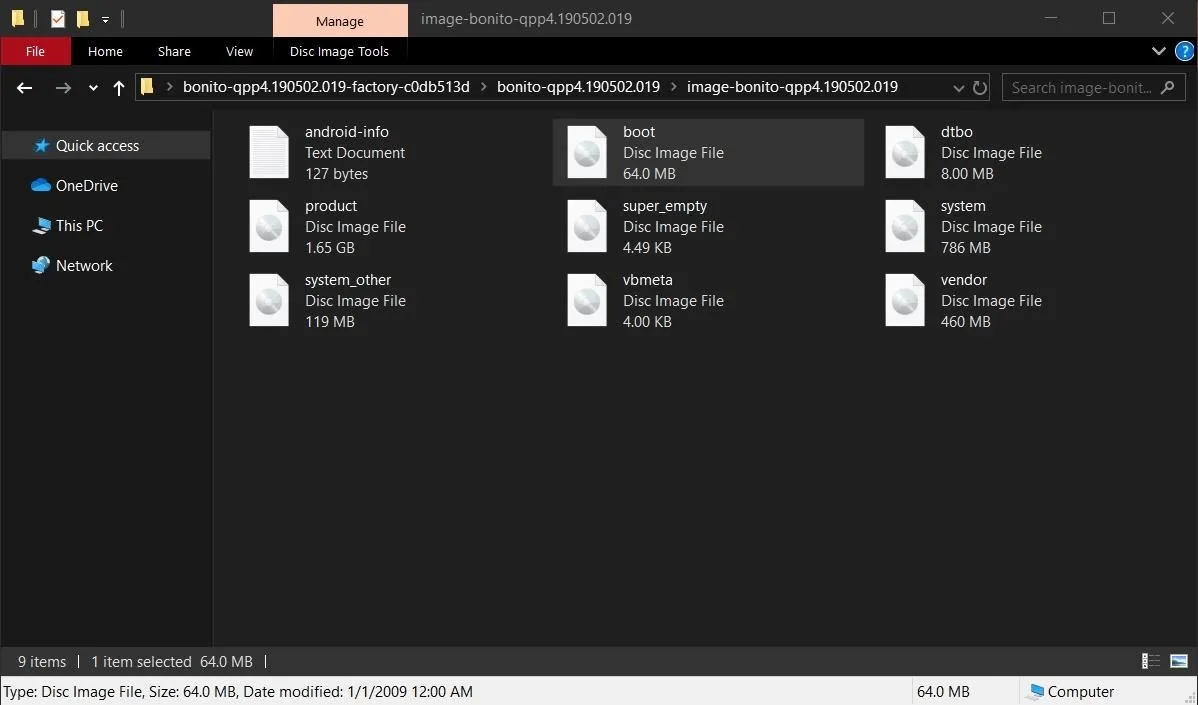The image size is (1198, 705).
Task: Click the 460 MB size text
Action: [x=966, y=322]
